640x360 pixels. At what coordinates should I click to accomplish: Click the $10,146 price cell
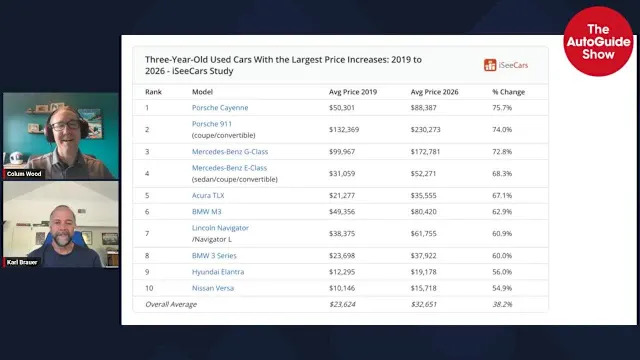click(x=342, y=288)
